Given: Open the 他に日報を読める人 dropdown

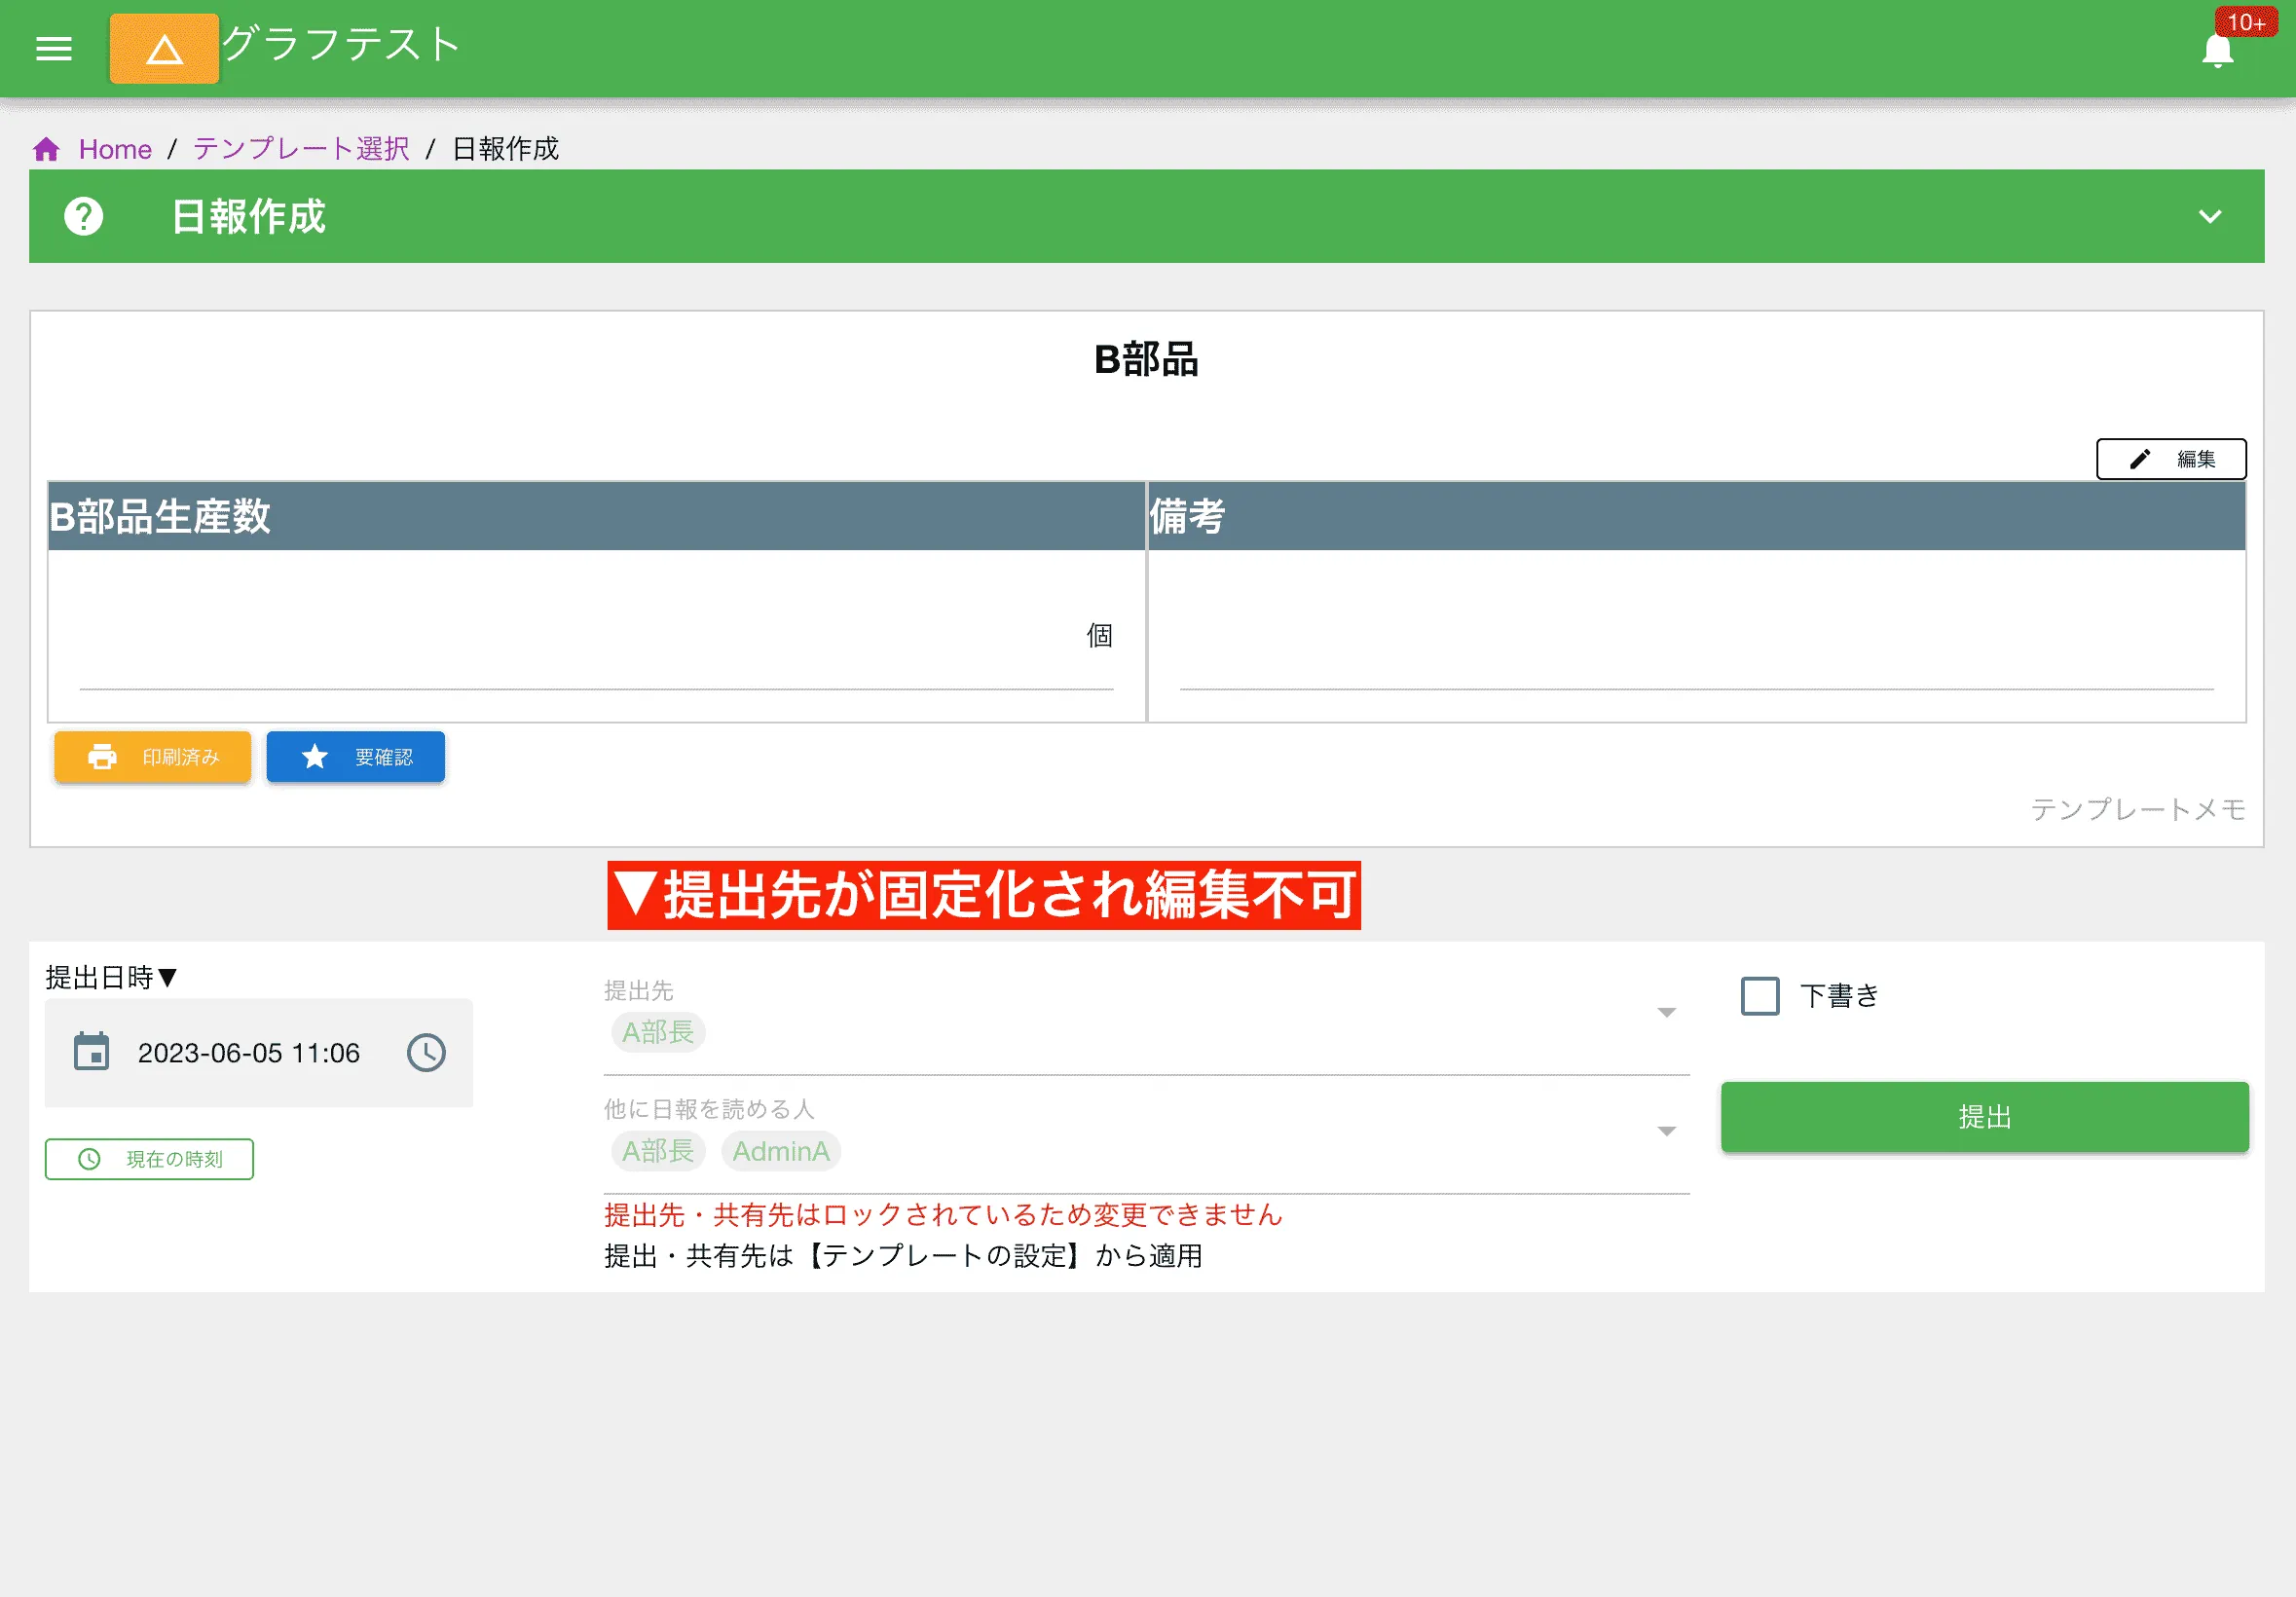Looking at the screenshot, I should (1665, 1130).
